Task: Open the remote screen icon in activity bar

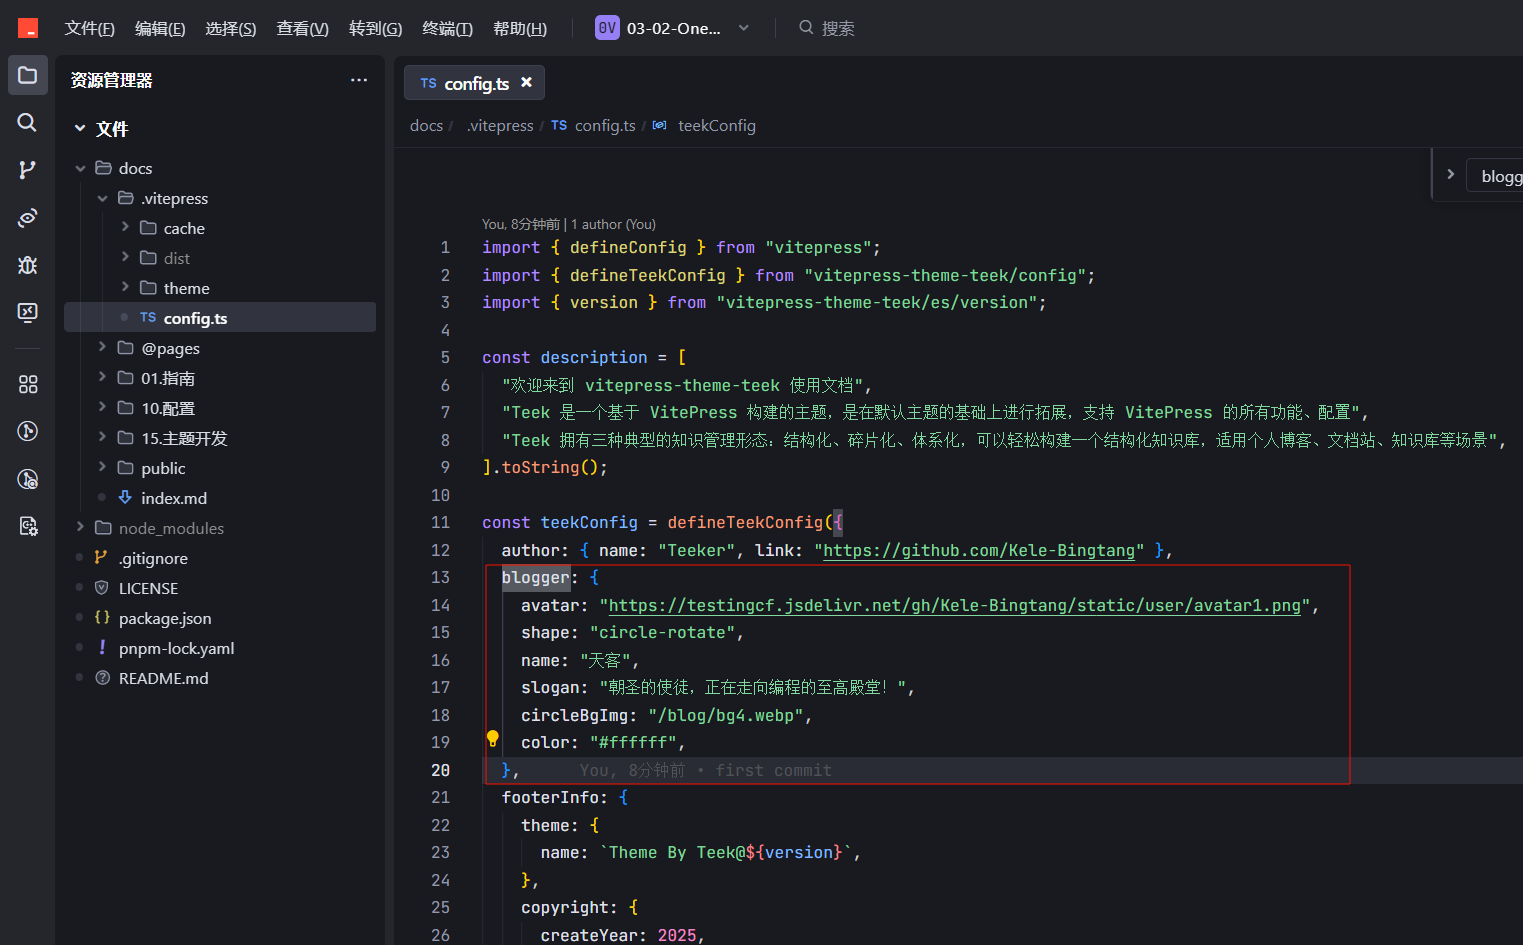Action: coord(28,313)
